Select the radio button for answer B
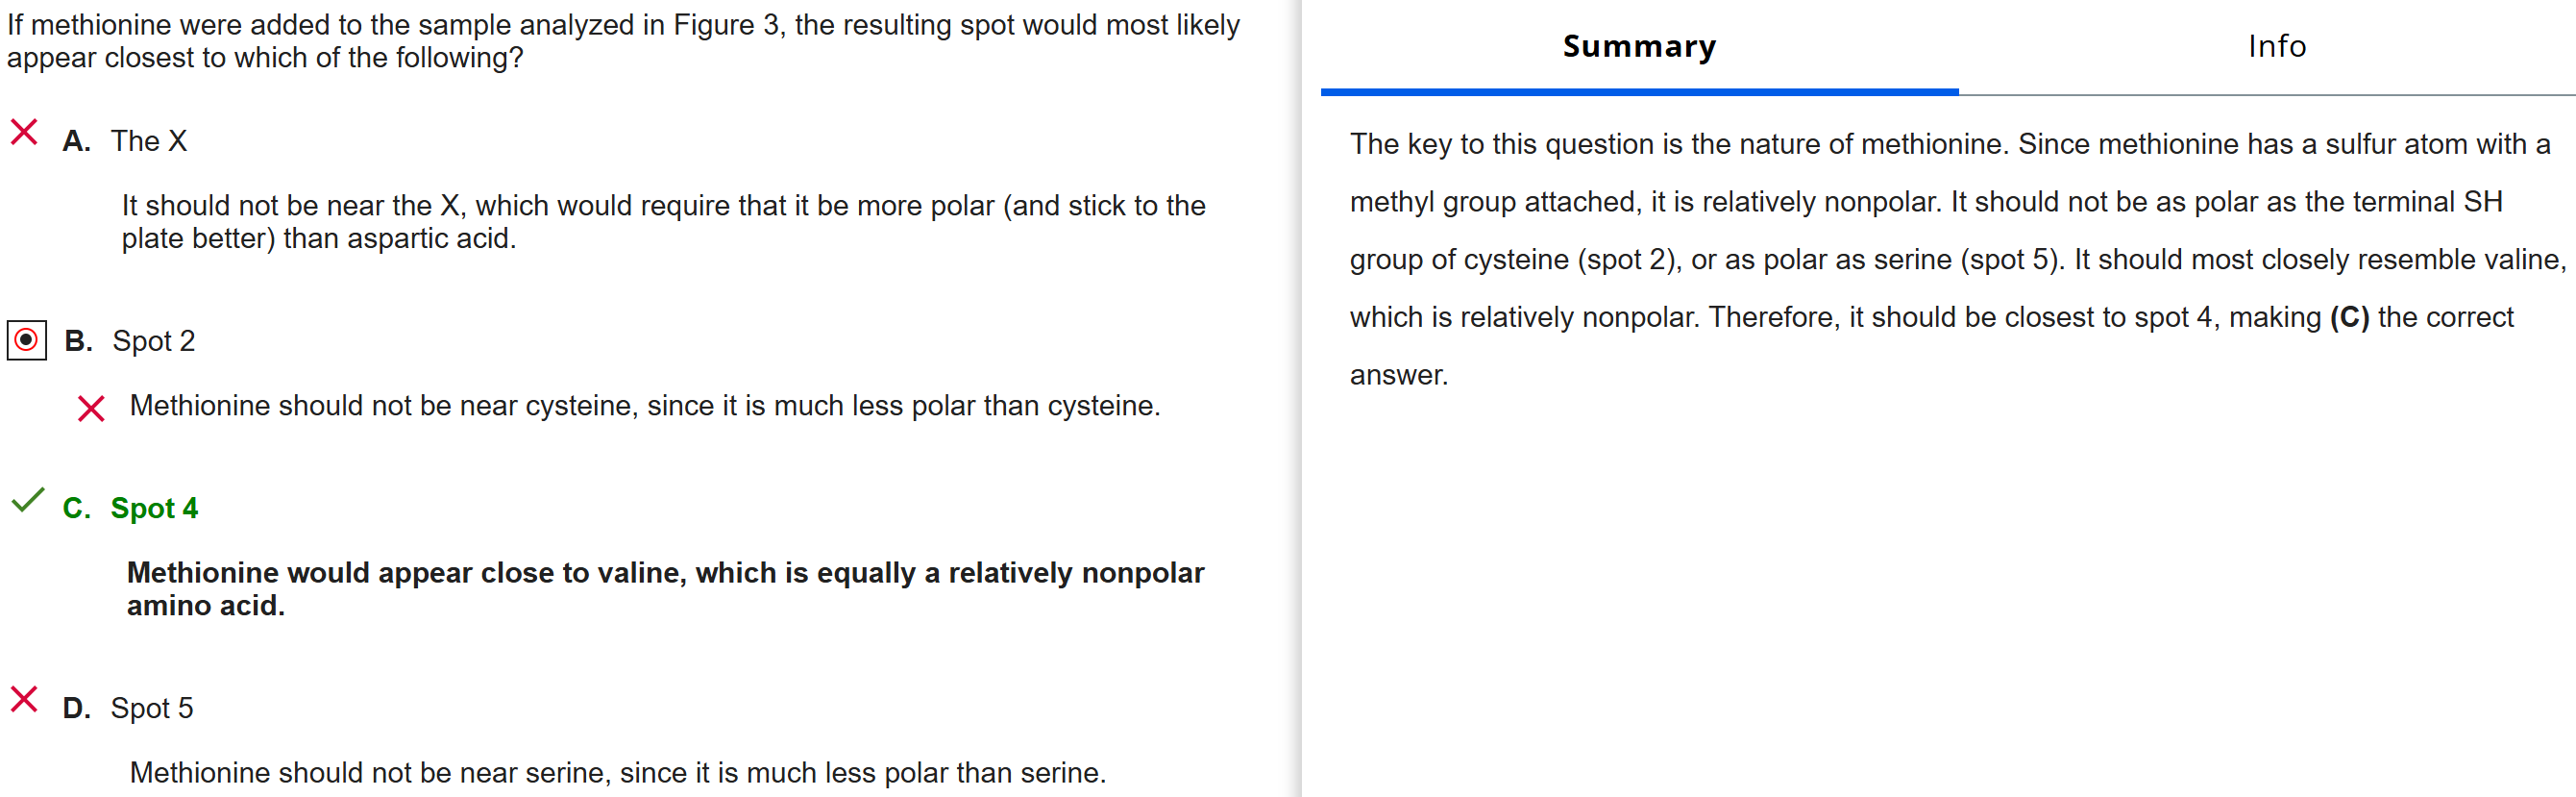2576x797 pixels. coord(27,341)
